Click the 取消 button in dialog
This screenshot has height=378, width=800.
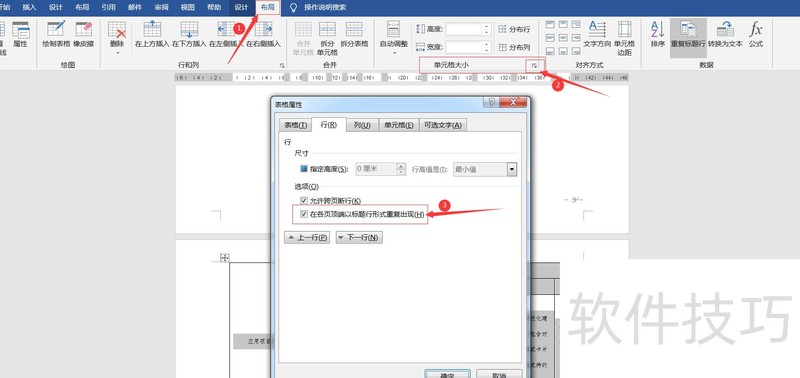499,374
